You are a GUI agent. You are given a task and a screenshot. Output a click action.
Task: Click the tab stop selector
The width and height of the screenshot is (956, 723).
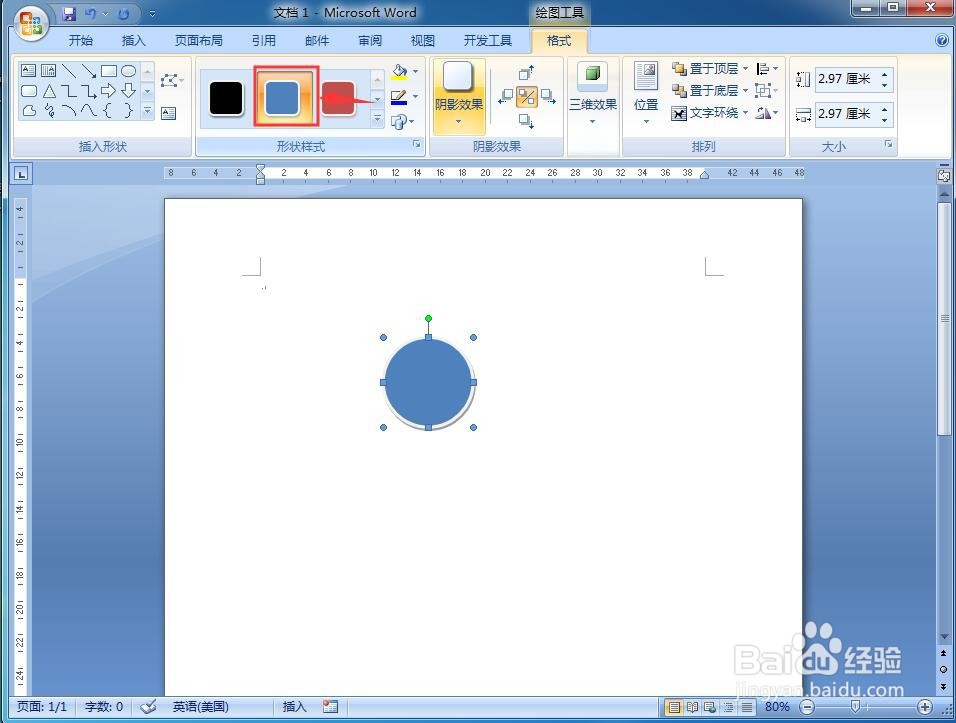[x=21, y=174]
